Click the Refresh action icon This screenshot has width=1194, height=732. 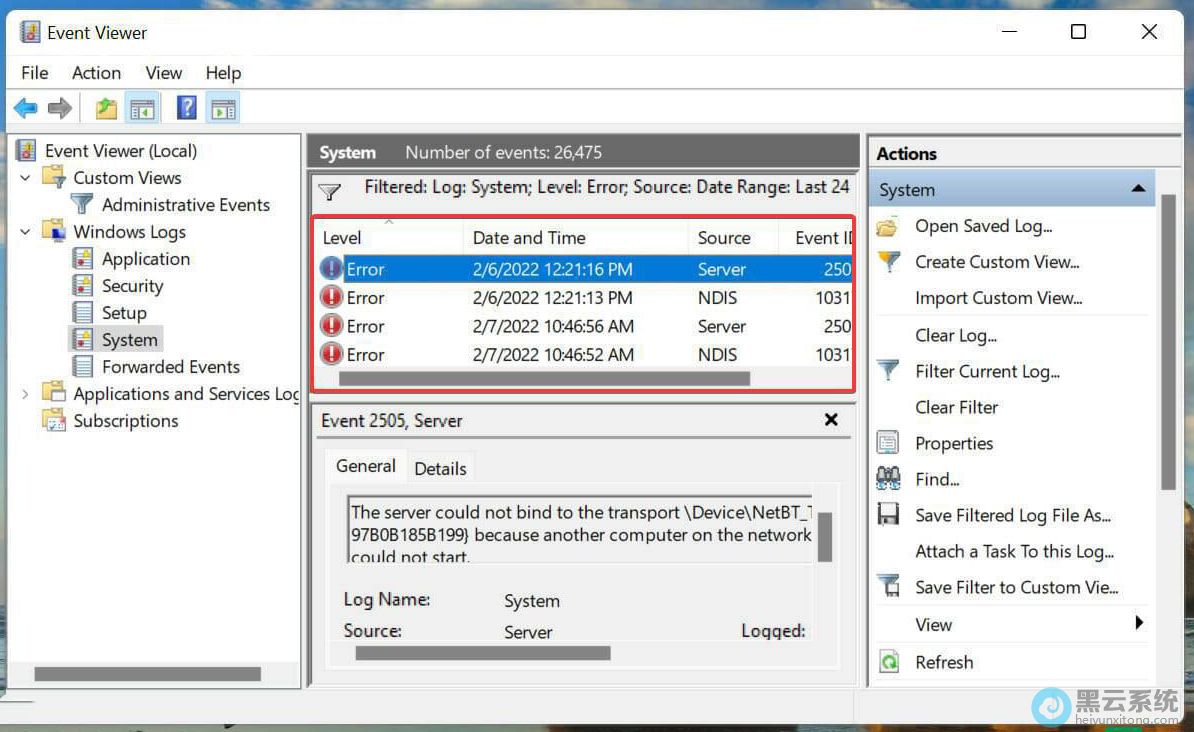click(888, 662)
